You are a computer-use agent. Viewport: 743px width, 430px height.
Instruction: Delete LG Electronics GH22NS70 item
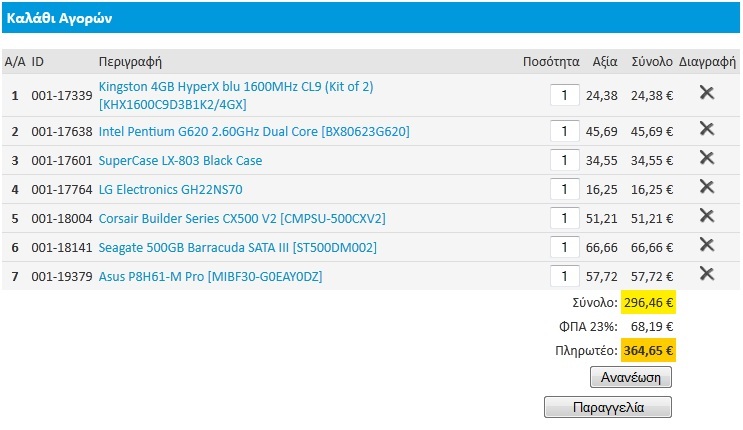point(707,187)
